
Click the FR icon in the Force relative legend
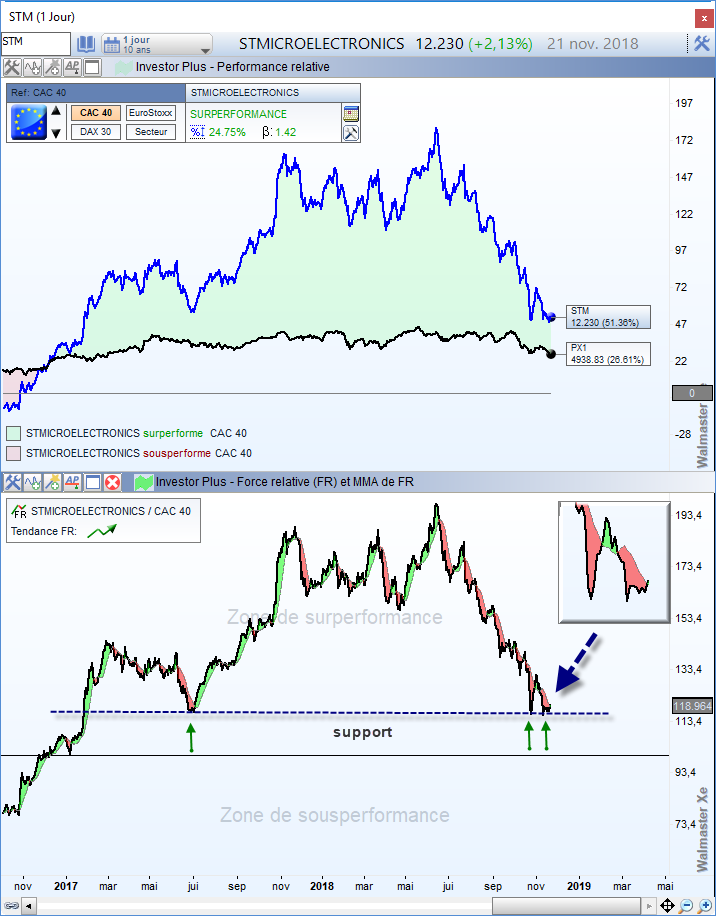coord(19,512)
